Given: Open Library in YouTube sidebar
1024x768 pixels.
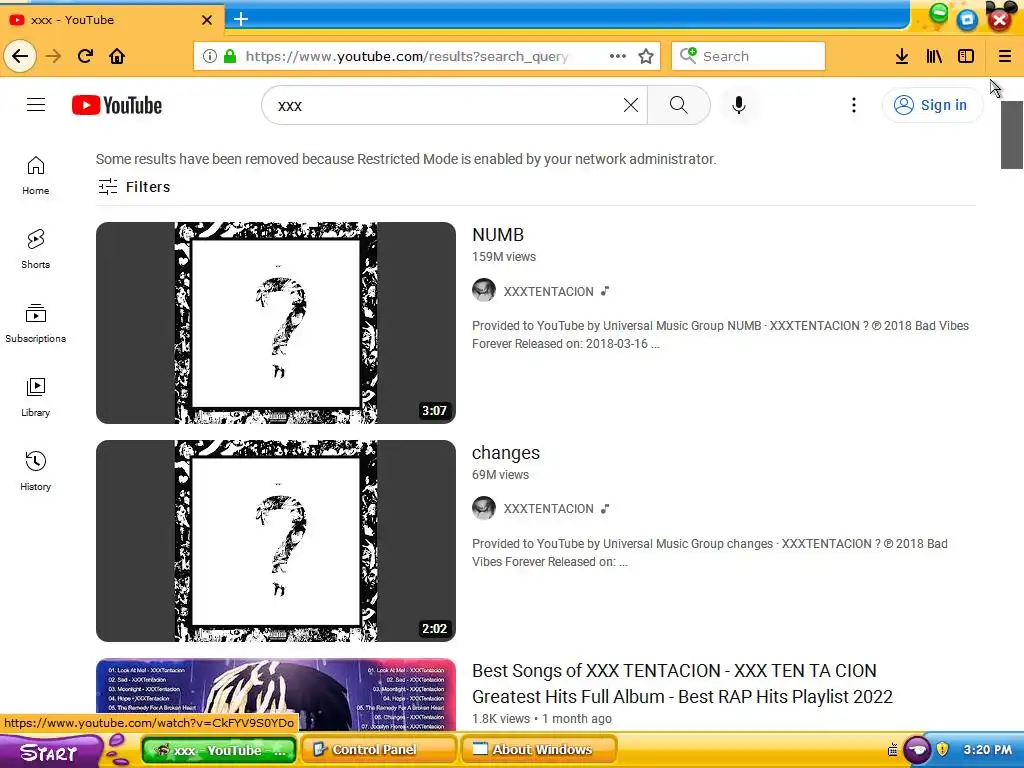Looking at the screenshot, I should pos(35,397).
